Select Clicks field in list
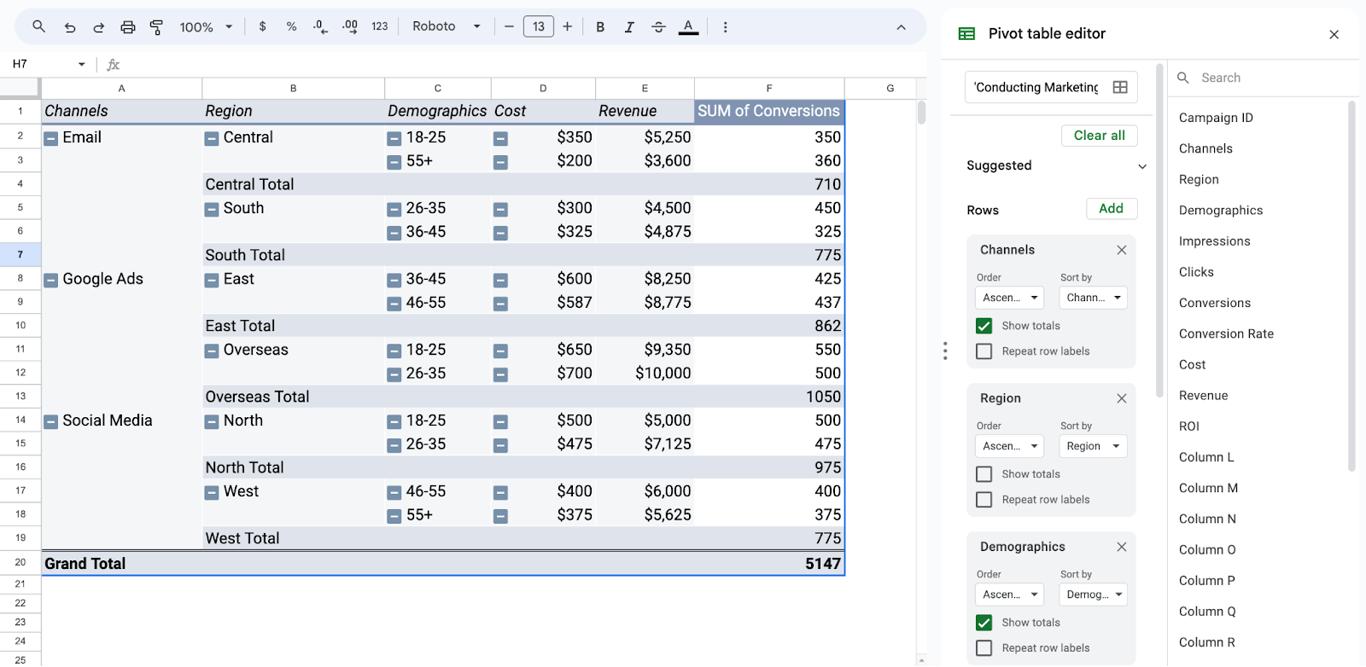Viewport: 1366px width, 667px height. tap(1196, 272)
